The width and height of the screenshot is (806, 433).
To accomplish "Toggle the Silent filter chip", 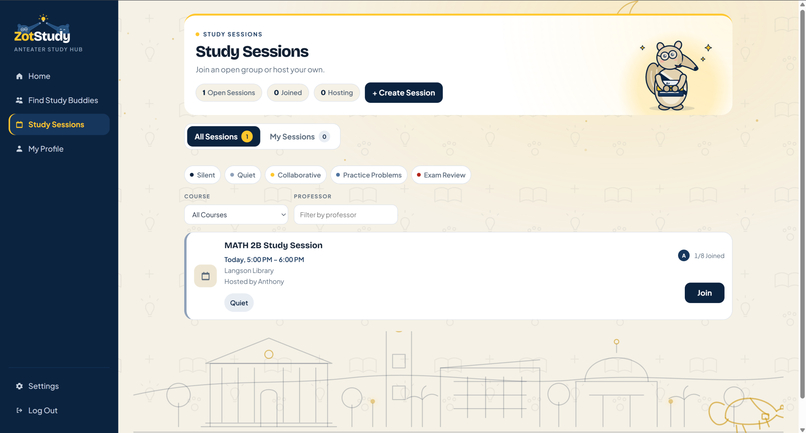I will [x=202, y=175].
